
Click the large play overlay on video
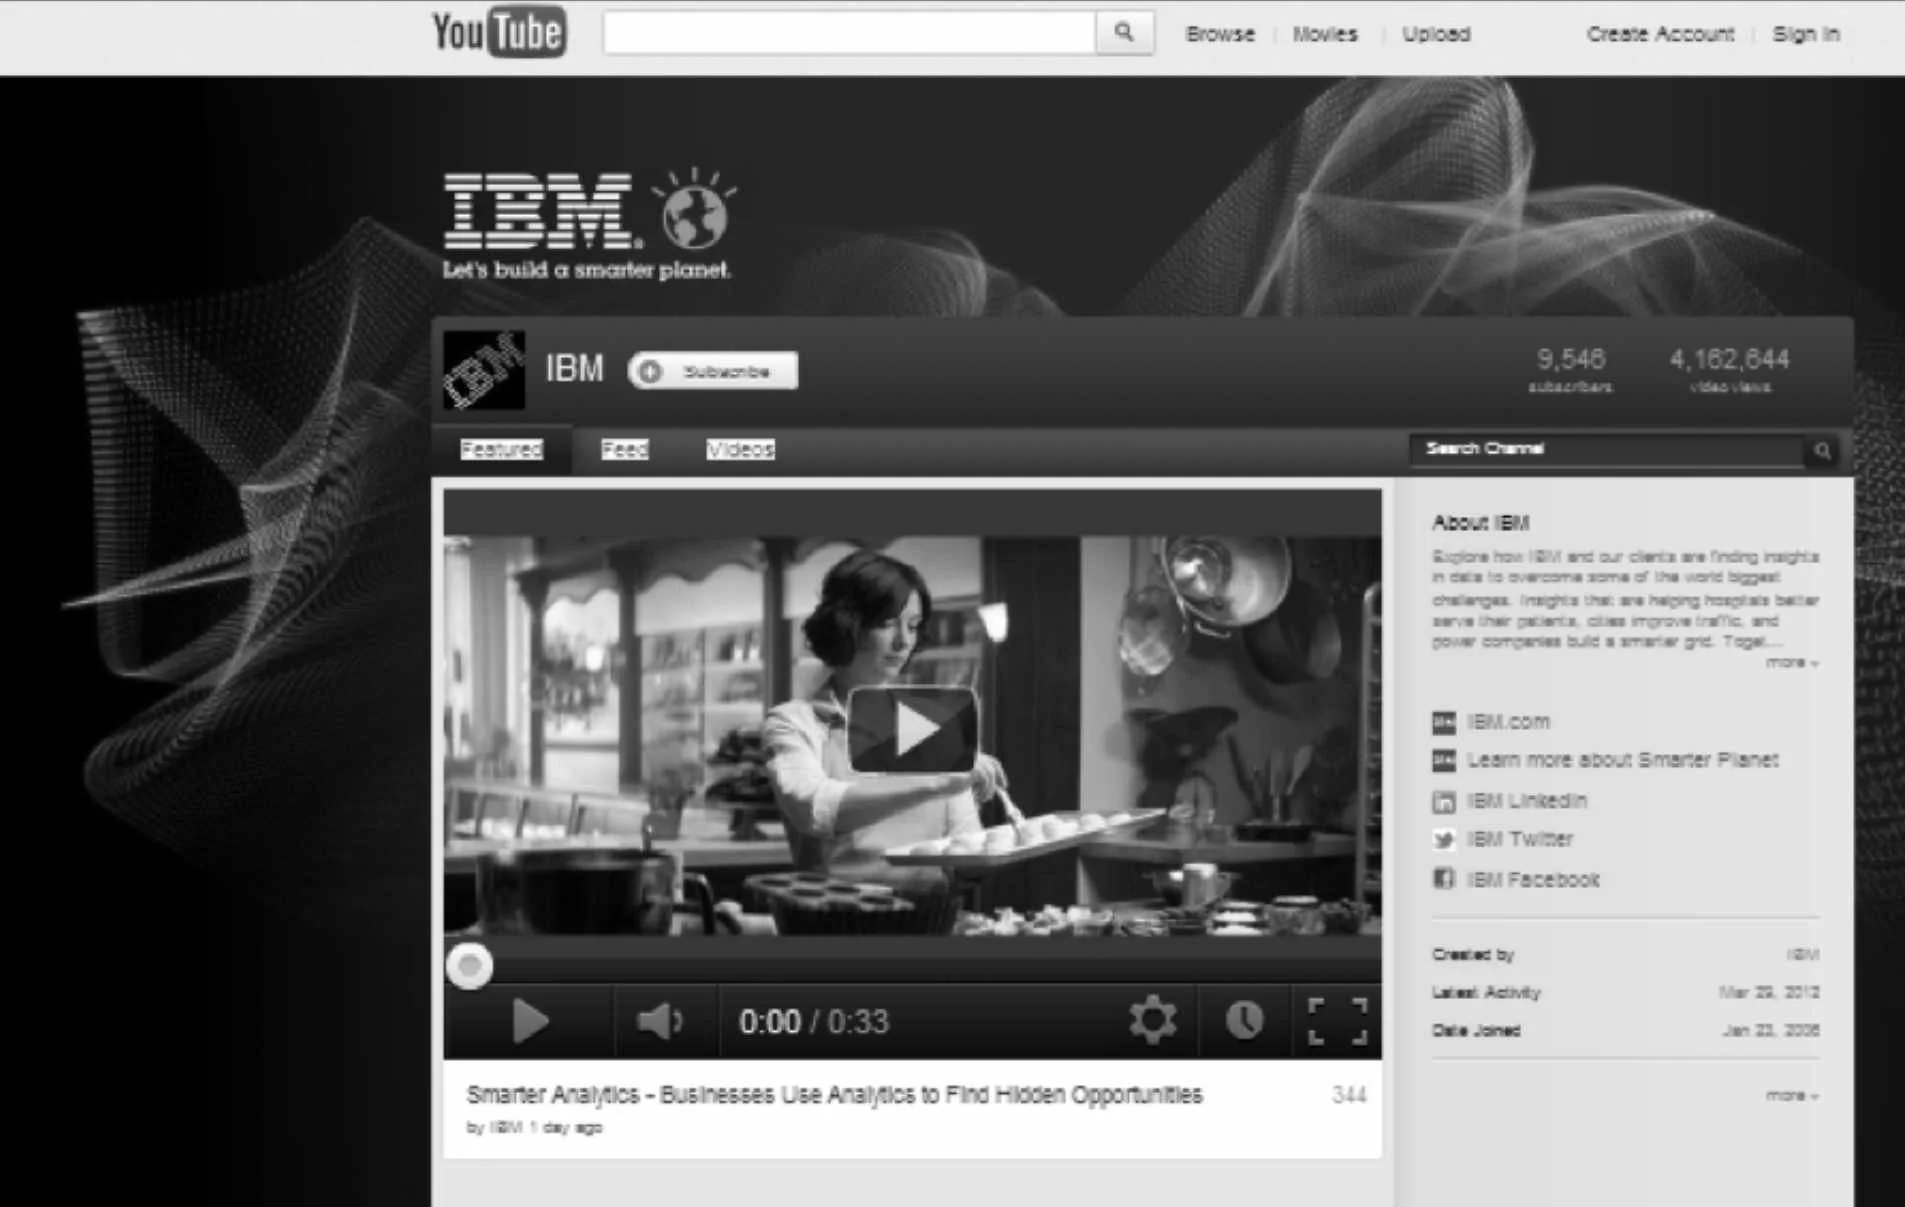tap(912, 729)
